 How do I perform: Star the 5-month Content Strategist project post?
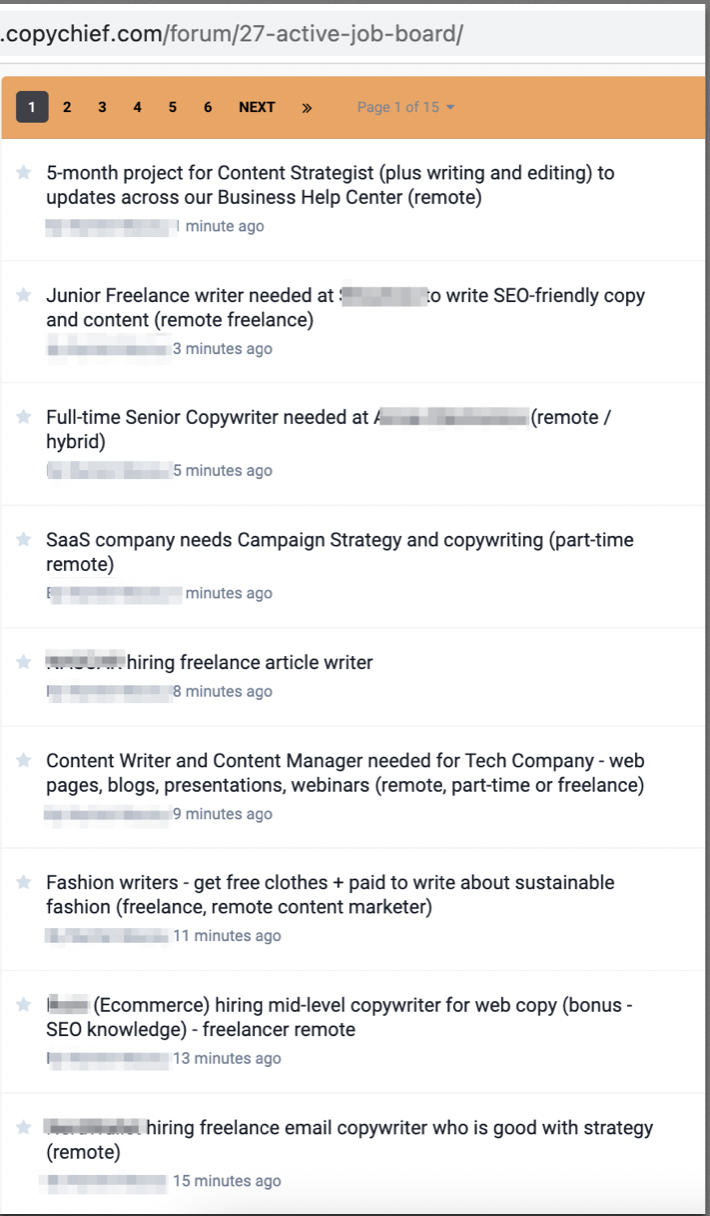click(23, 173)
